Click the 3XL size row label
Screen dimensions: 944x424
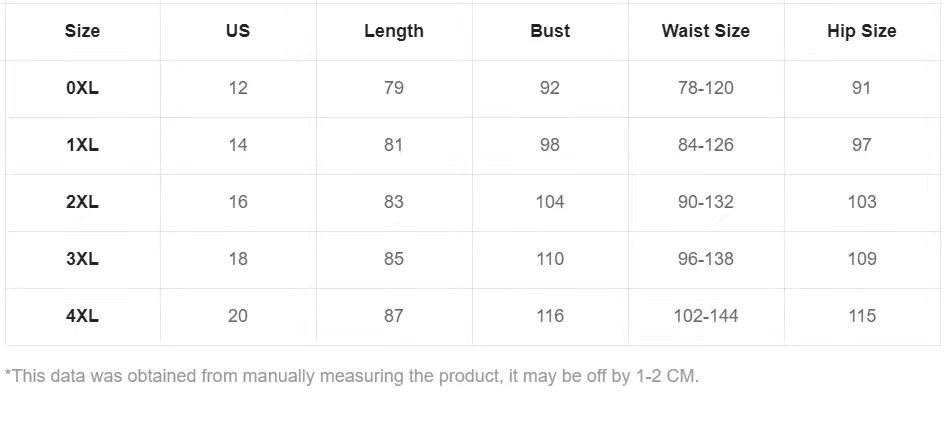tap(82, 259)
